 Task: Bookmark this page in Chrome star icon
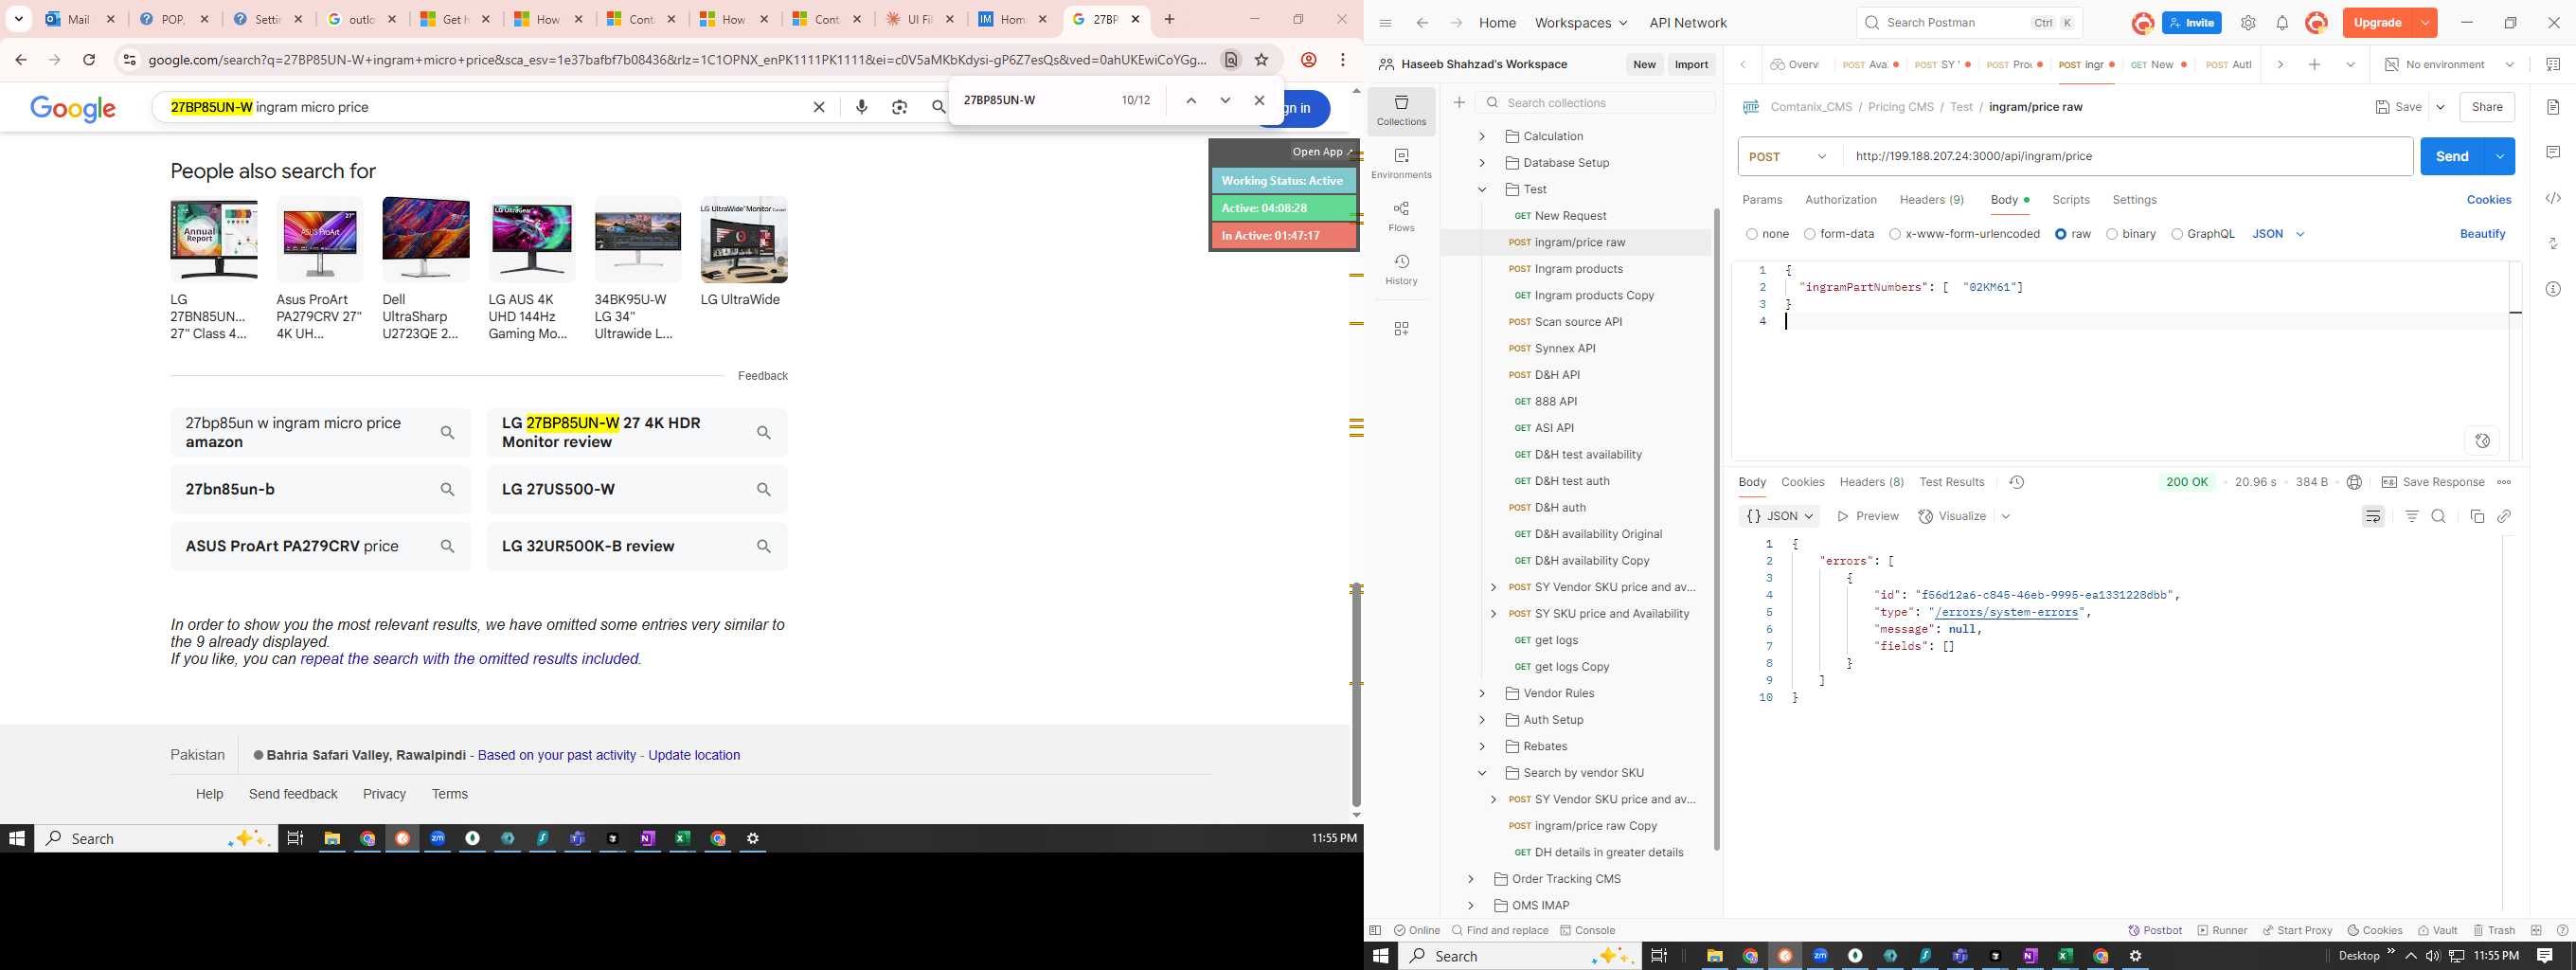(x=1262, y=60)
